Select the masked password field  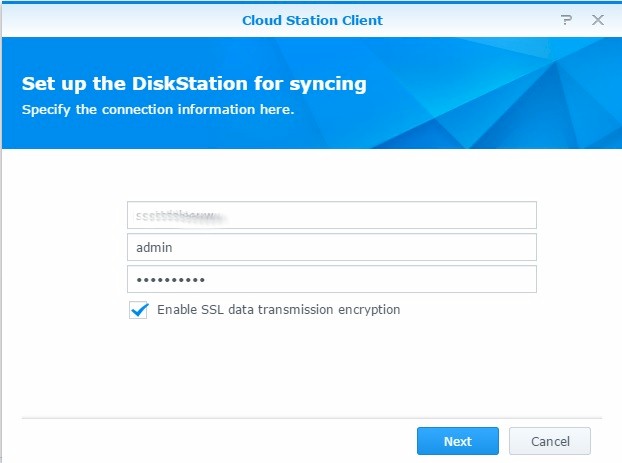click(332, 279)
